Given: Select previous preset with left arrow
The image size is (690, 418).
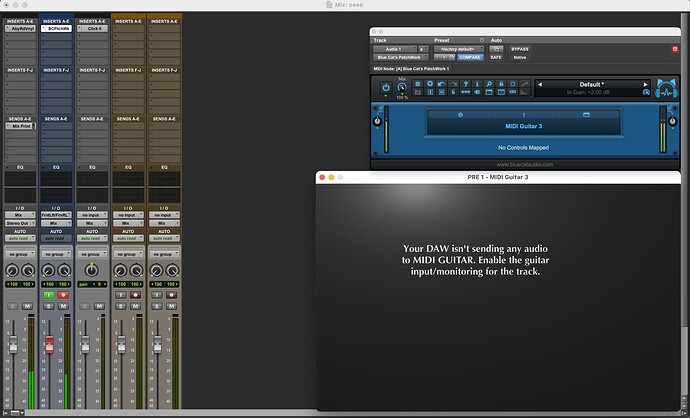Looking at the screenshot, I should [540, 84].
